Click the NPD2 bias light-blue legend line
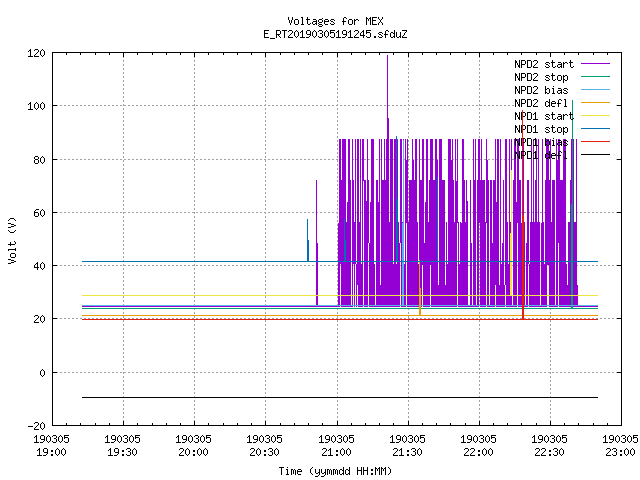The width and height of the screenshot is (640, 480). [x=595, y=90]
